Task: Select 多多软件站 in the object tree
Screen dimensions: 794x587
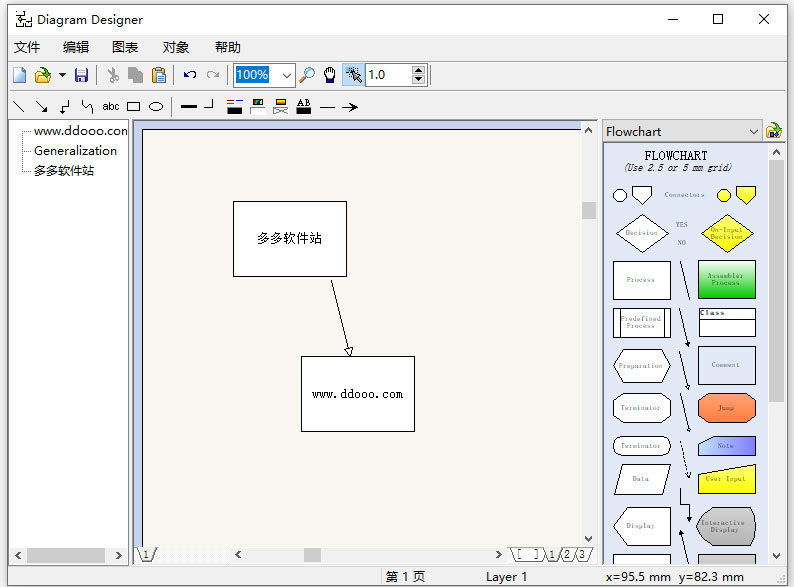Action: (x=64, y=171)
